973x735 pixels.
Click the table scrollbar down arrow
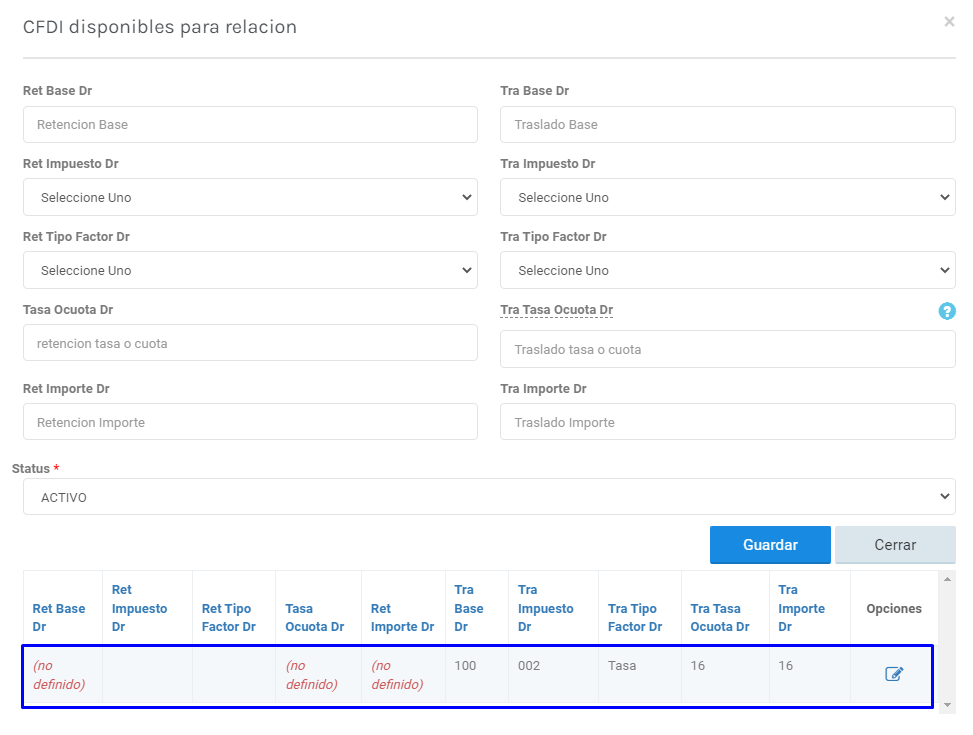point(948,705)
